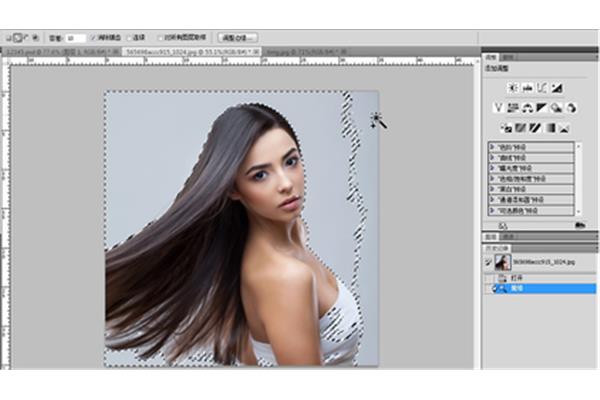Expand the "色相/饱和度" presets group
Screen dimensions: 600x400
pyautogui.click(x=492, y=178)
